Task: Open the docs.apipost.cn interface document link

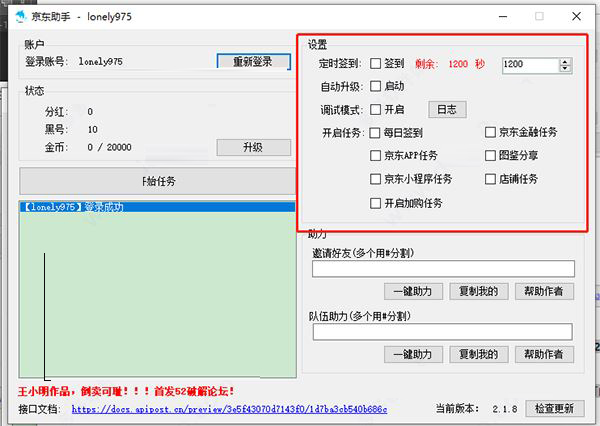Action: point(229,409)
